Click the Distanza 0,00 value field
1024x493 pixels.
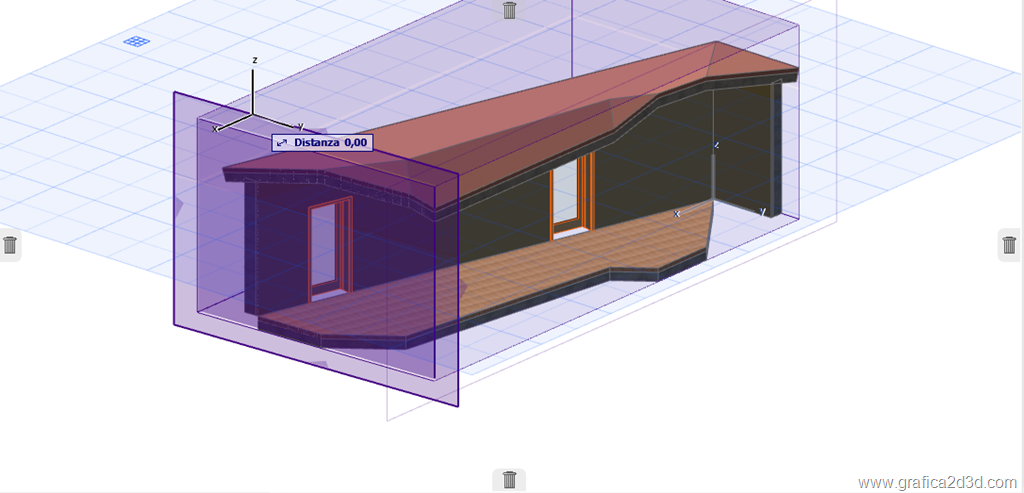coord(357,143)
